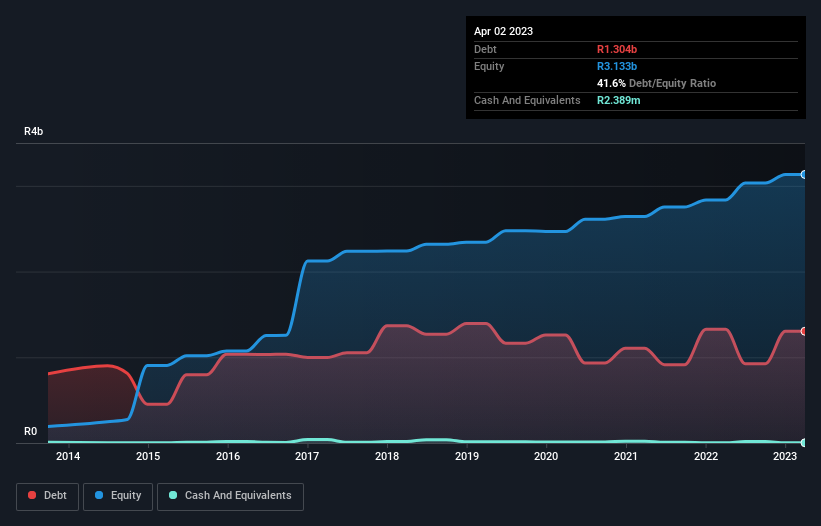Viewport: 821px width, 526px height.
Task: Click the tooltip Debt row label
Action: point(485,49)
